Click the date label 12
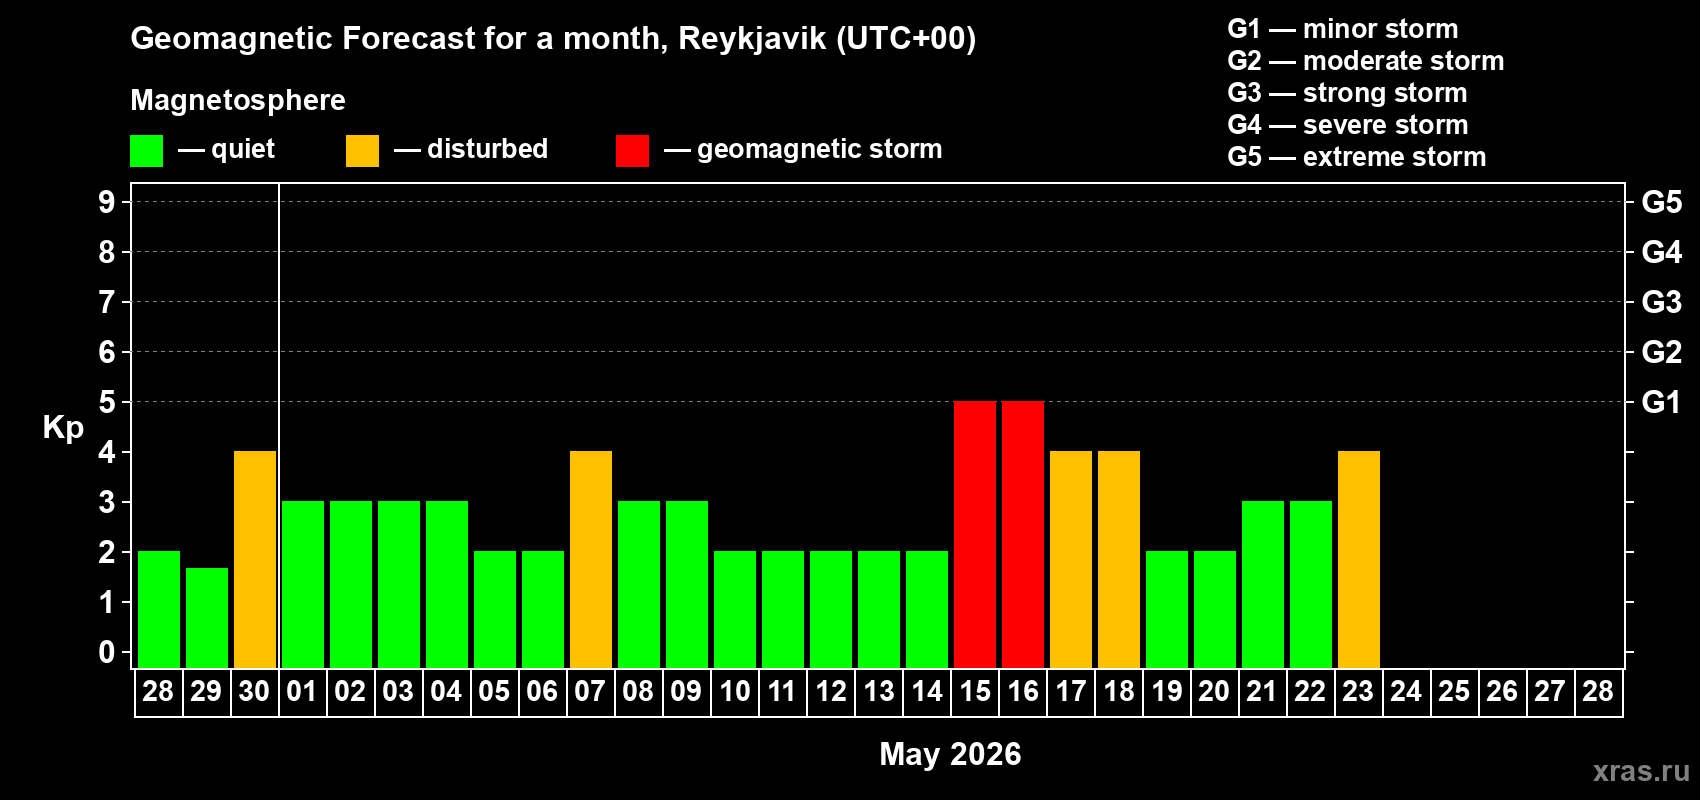 click(x=831, y=691)
